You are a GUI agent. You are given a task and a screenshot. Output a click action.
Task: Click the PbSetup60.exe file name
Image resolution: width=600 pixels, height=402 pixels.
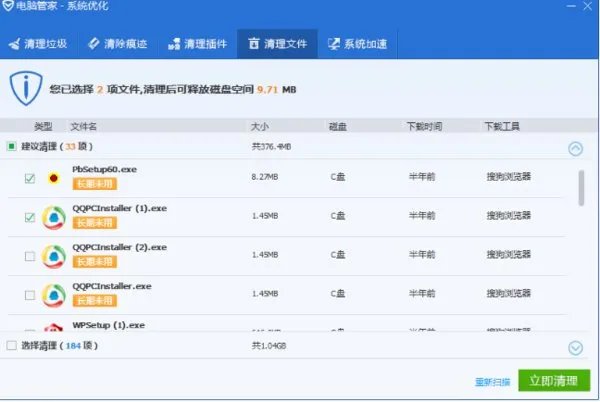pos(104,169)
